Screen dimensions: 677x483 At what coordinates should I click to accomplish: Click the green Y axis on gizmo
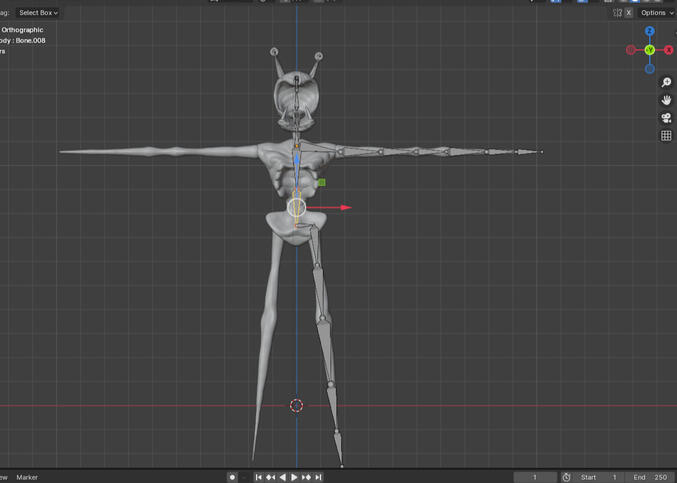coord(649,50)
